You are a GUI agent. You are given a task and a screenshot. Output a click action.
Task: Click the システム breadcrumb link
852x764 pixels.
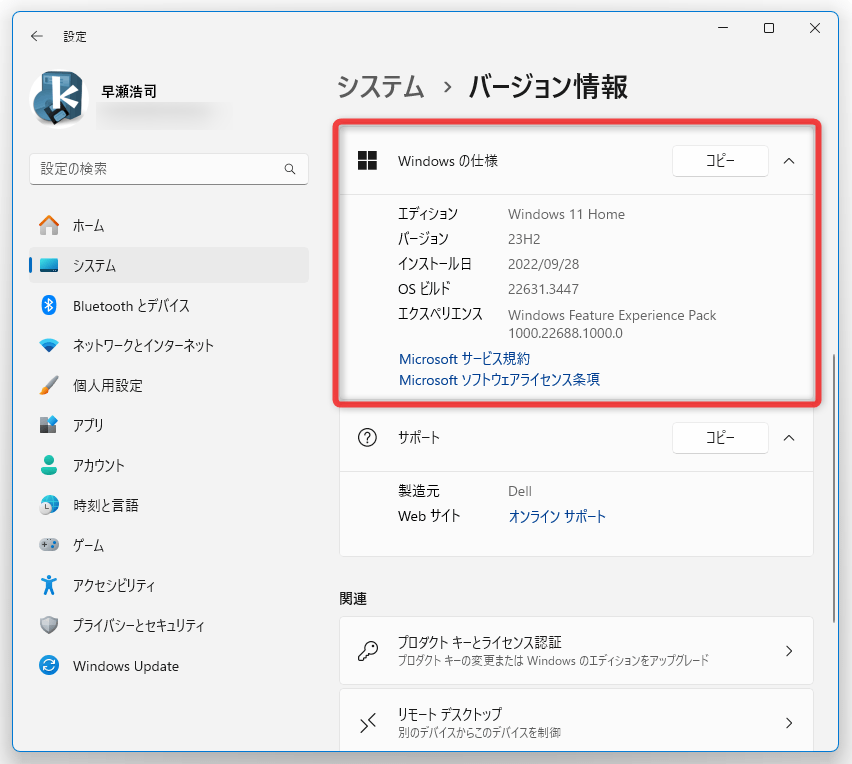point(380,87)
